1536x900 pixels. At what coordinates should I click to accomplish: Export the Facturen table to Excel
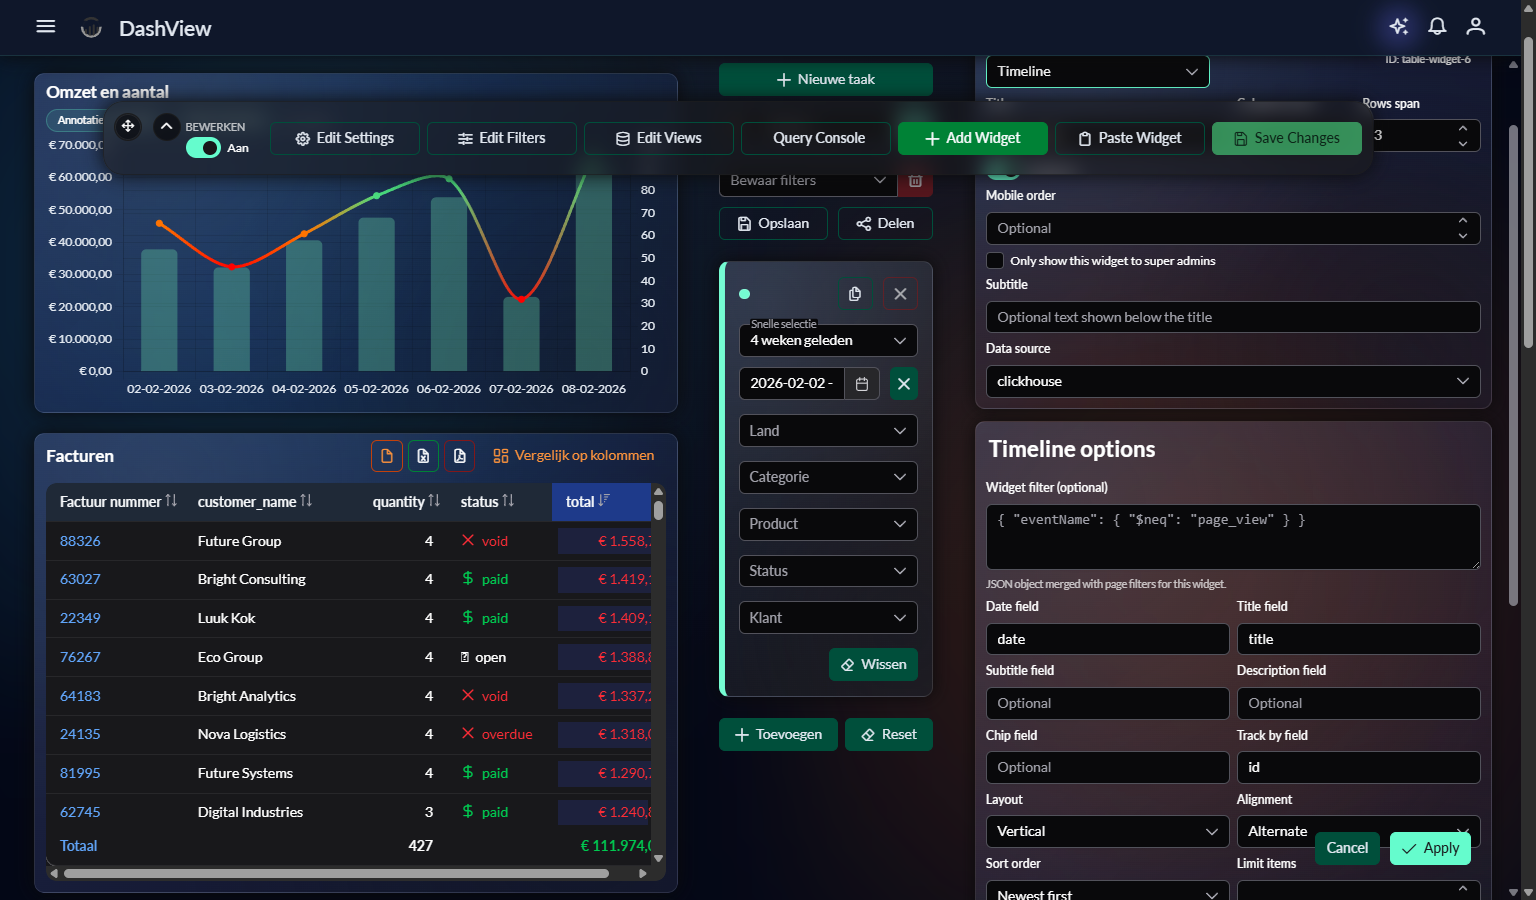(x=423, y=455)
